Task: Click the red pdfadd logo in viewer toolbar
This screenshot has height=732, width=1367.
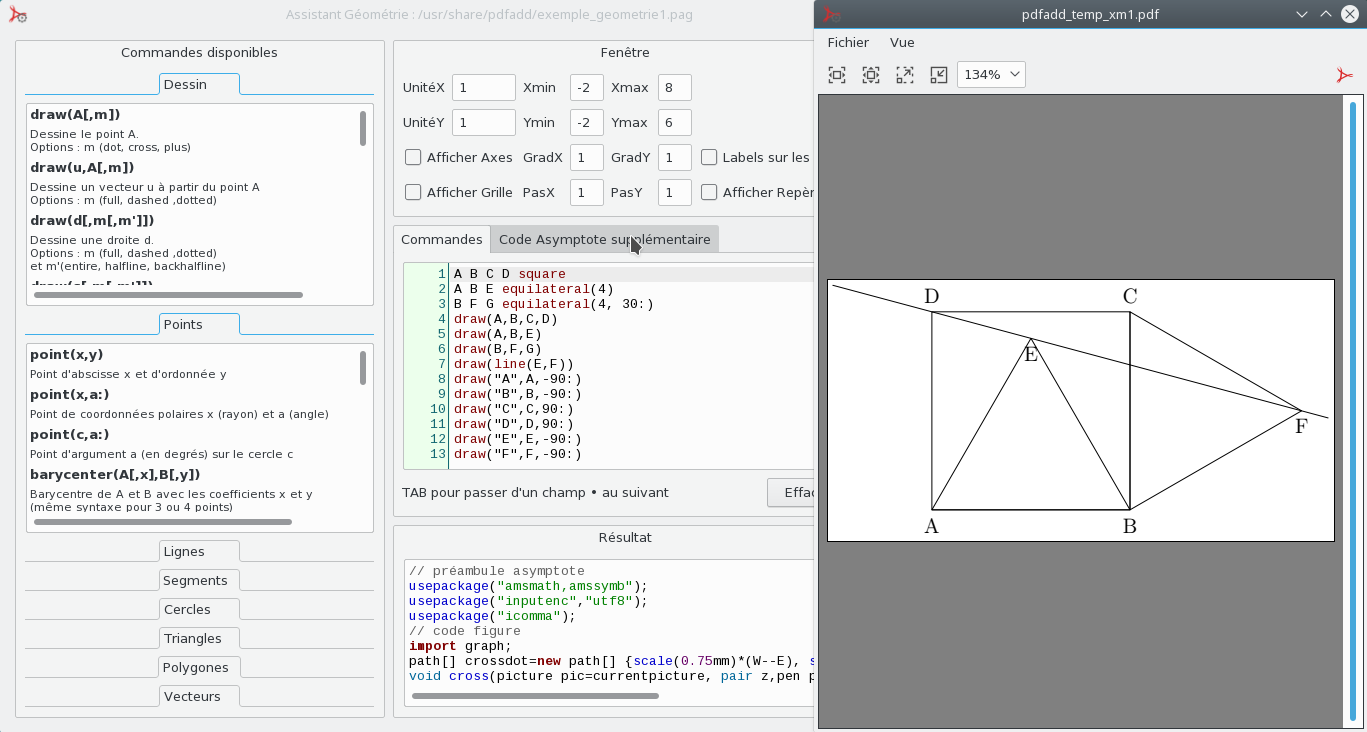Action: coord(1344,75)
